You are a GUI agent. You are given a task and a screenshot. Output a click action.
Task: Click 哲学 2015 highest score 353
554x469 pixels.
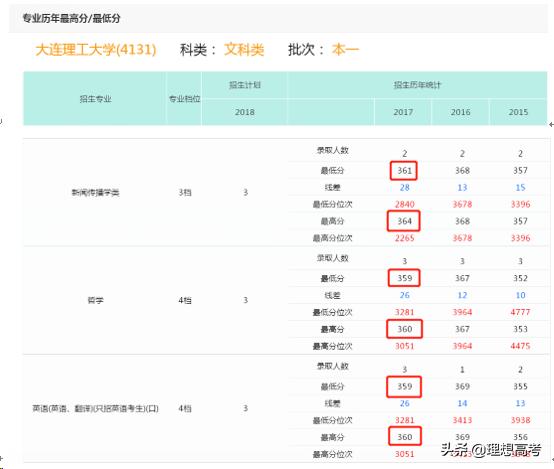point(520,329)
